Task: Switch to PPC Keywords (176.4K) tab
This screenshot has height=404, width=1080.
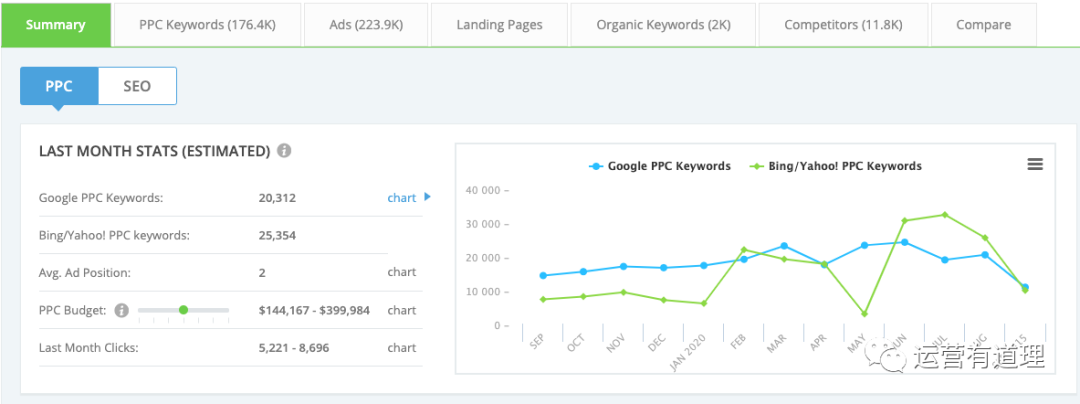Action: tap(207, 25)
